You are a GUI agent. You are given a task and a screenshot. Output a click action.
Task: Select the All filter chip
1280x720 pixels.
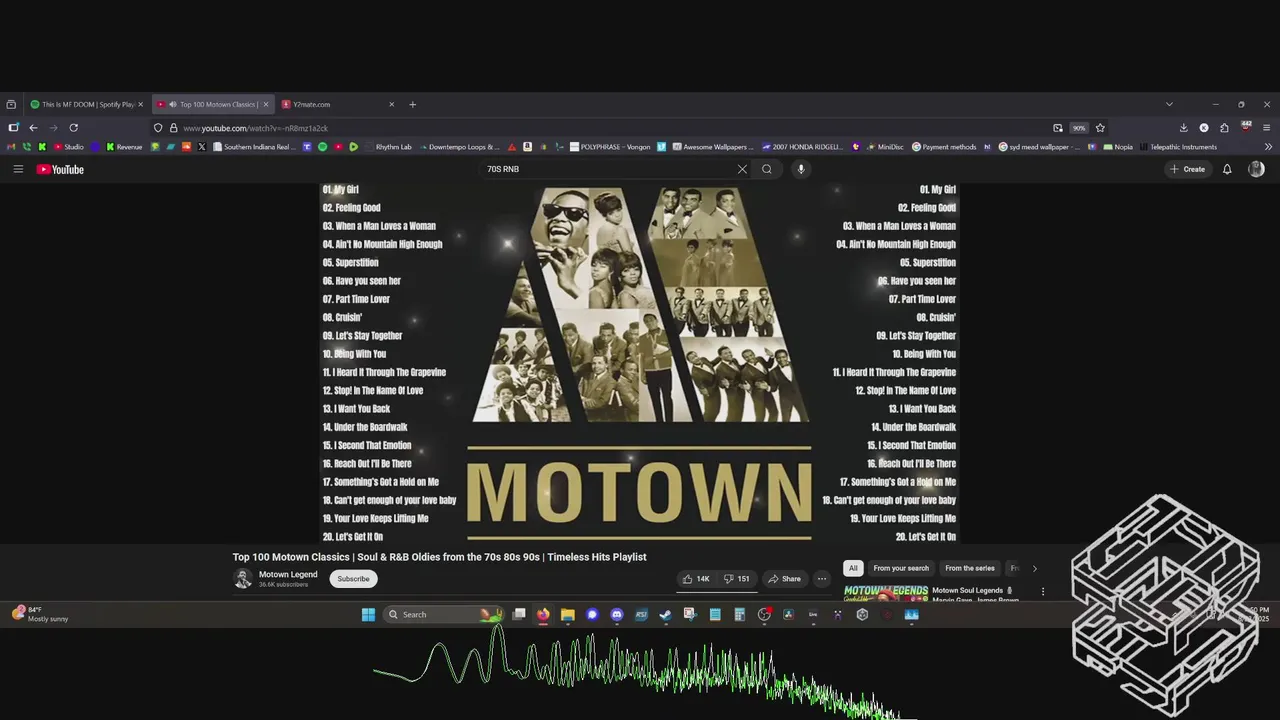tap(853, 568)
